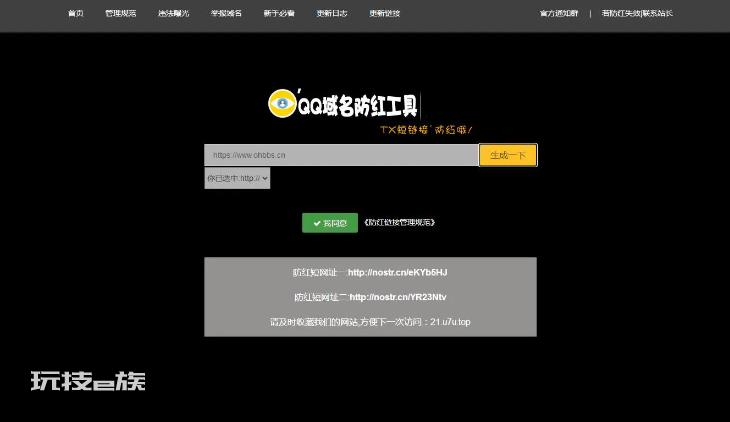Click the orange TX短链接 slogan text
730x422 pixels.
pyautogui.click(x=426, y=130)
